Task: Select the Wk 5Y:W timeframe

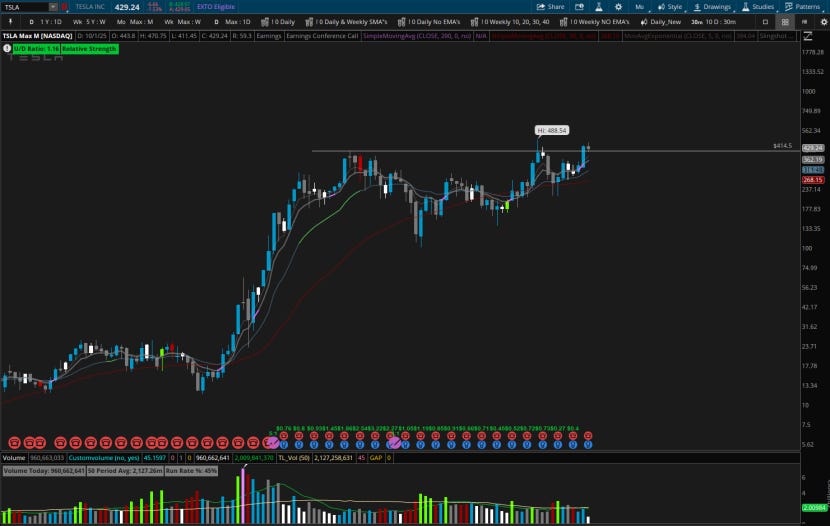Action: tap(89, 22)
